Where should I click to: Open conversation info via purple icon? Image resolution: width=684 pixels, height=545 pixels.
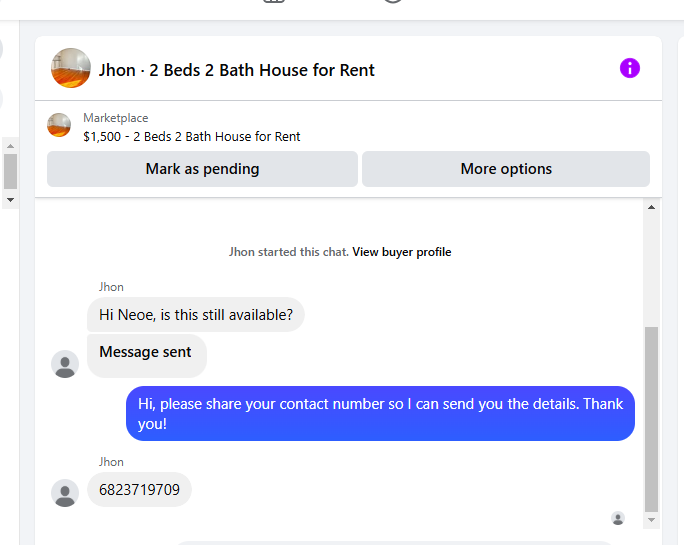click(x=629, y=68)
